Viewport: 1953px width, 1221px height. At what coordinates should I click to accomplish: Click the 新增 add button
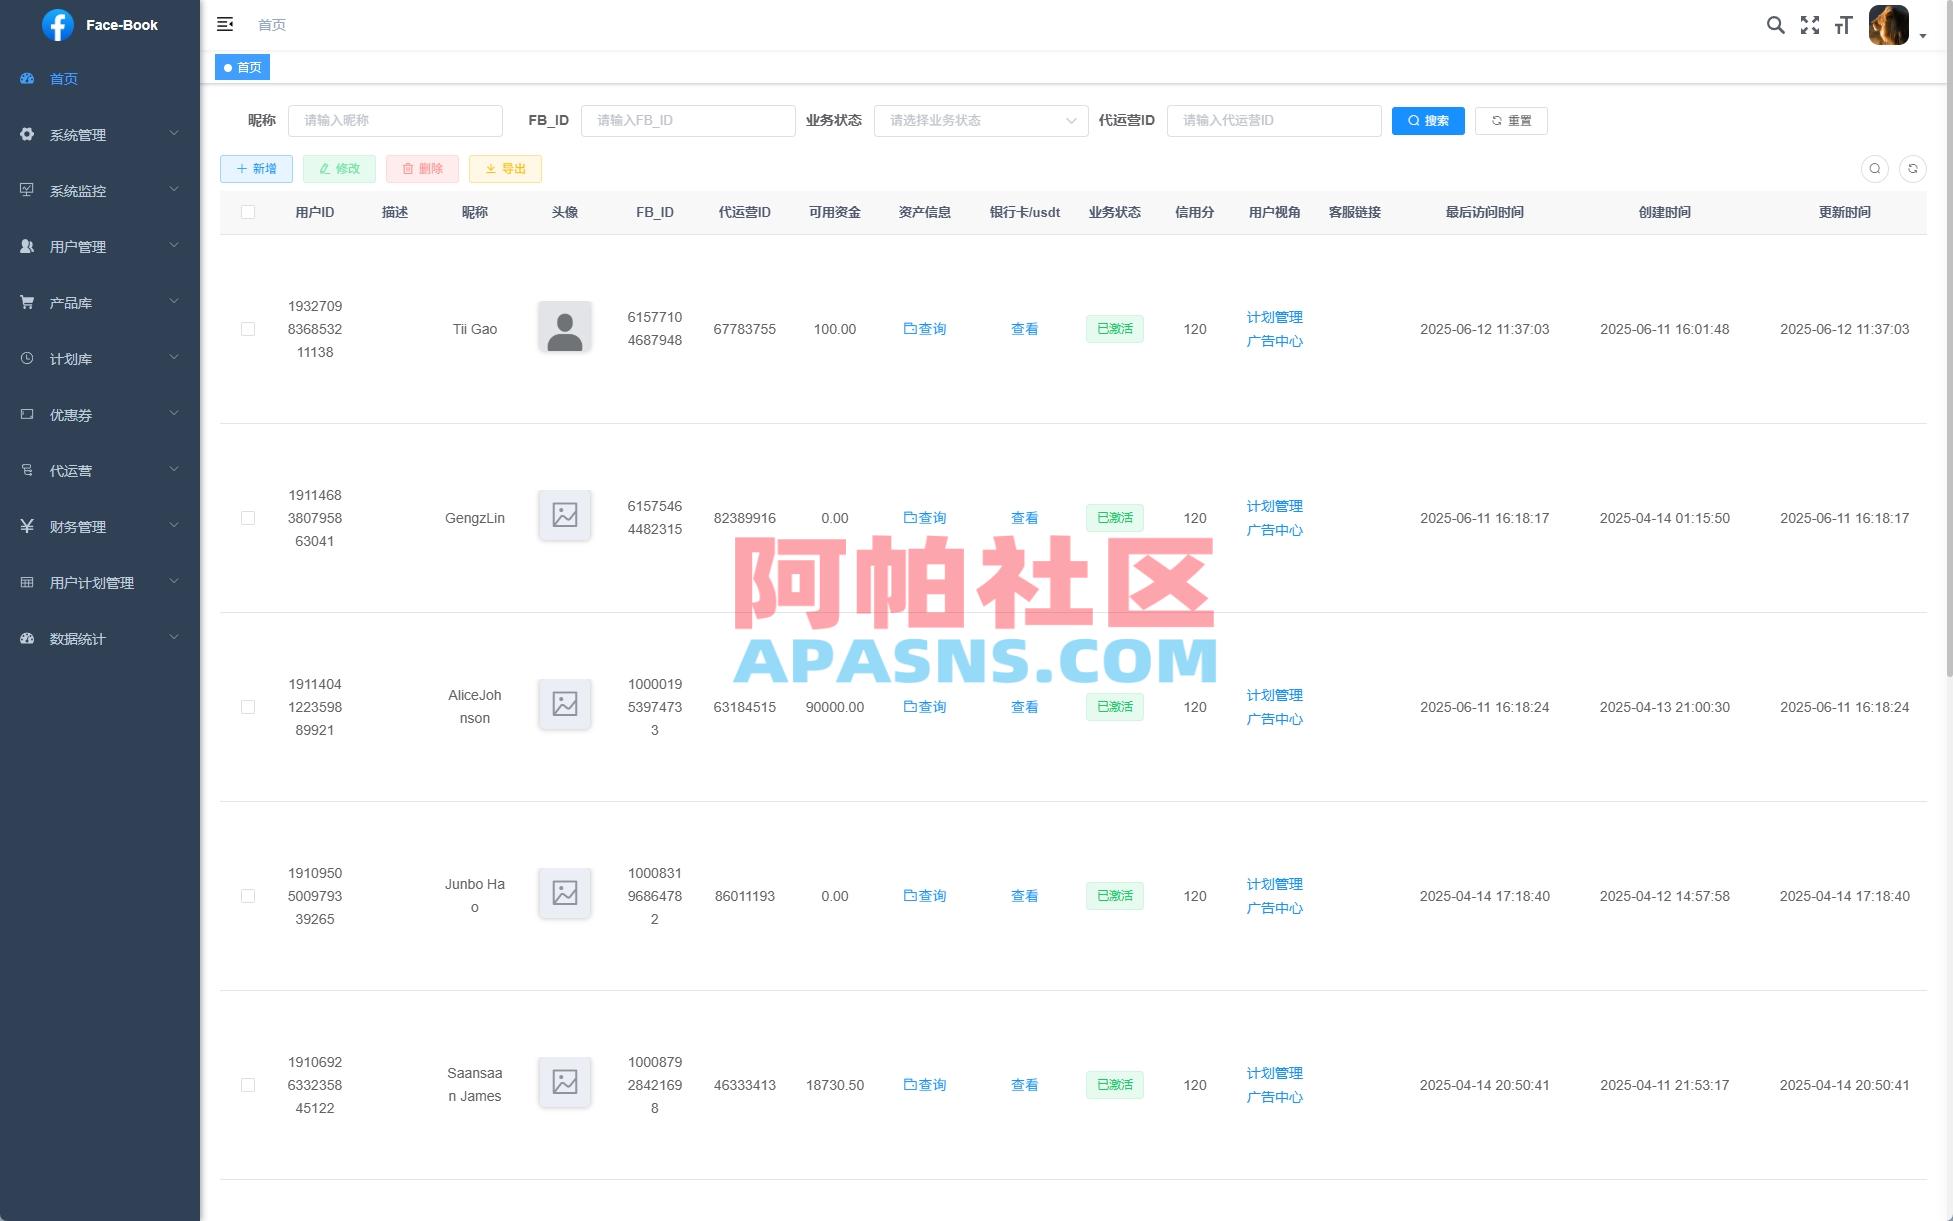(256, 169)
